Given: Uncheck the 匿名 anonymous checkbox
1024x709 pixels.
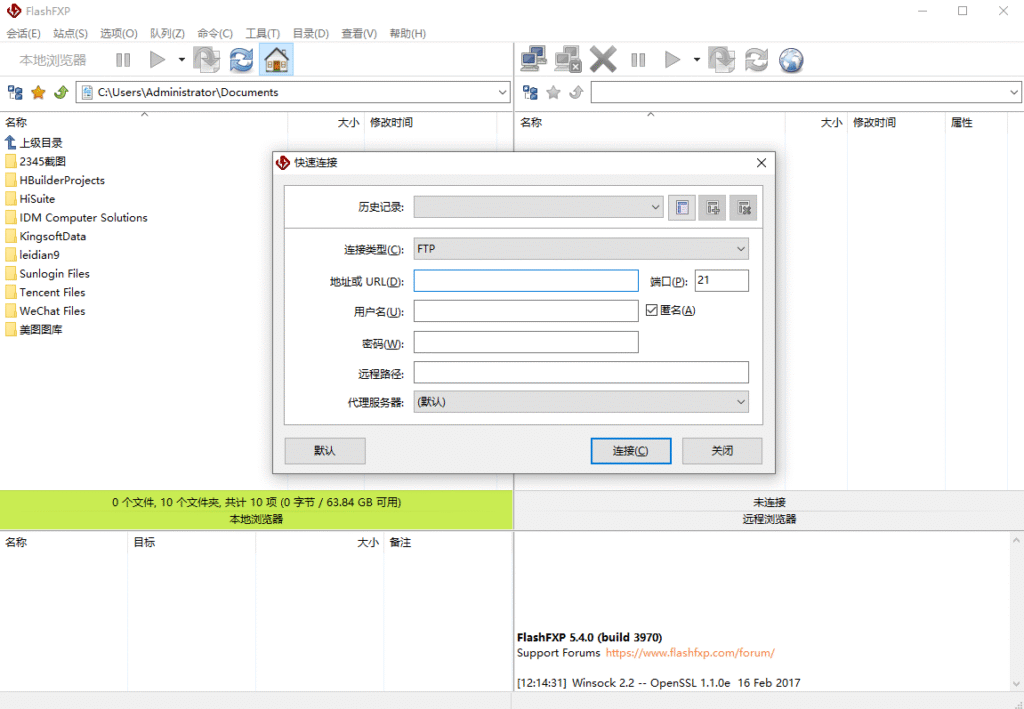Looking at the screenshot, I should tap(652, 310).
